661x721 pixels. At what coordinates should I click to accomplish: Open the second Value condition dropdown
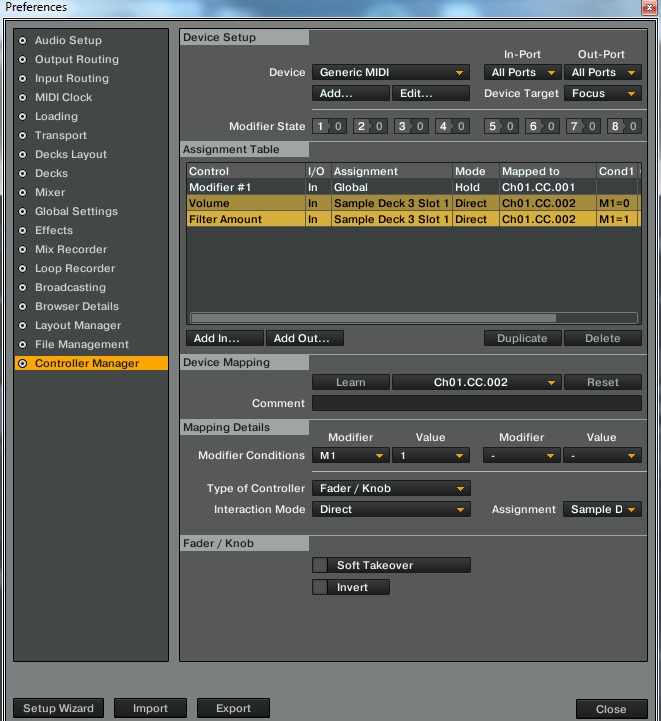[x=603, y=456]
